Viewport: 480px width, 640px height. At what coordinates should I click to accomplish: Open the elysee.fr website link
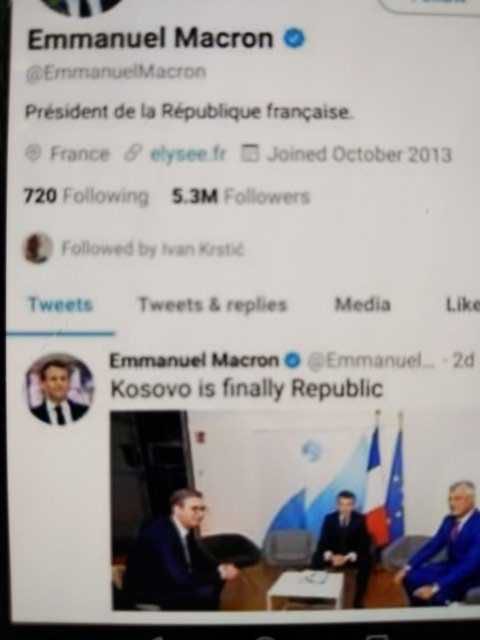coord(188,154)
